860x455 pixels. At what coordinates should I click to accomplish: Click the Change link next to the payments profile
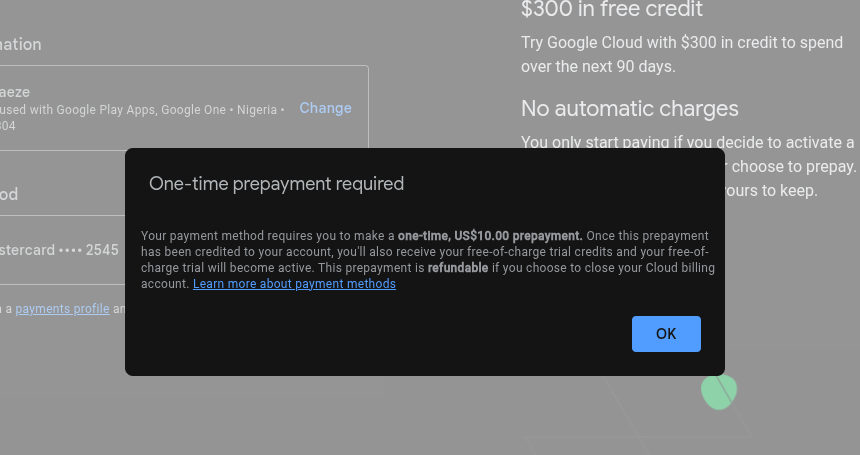point(325,108)
